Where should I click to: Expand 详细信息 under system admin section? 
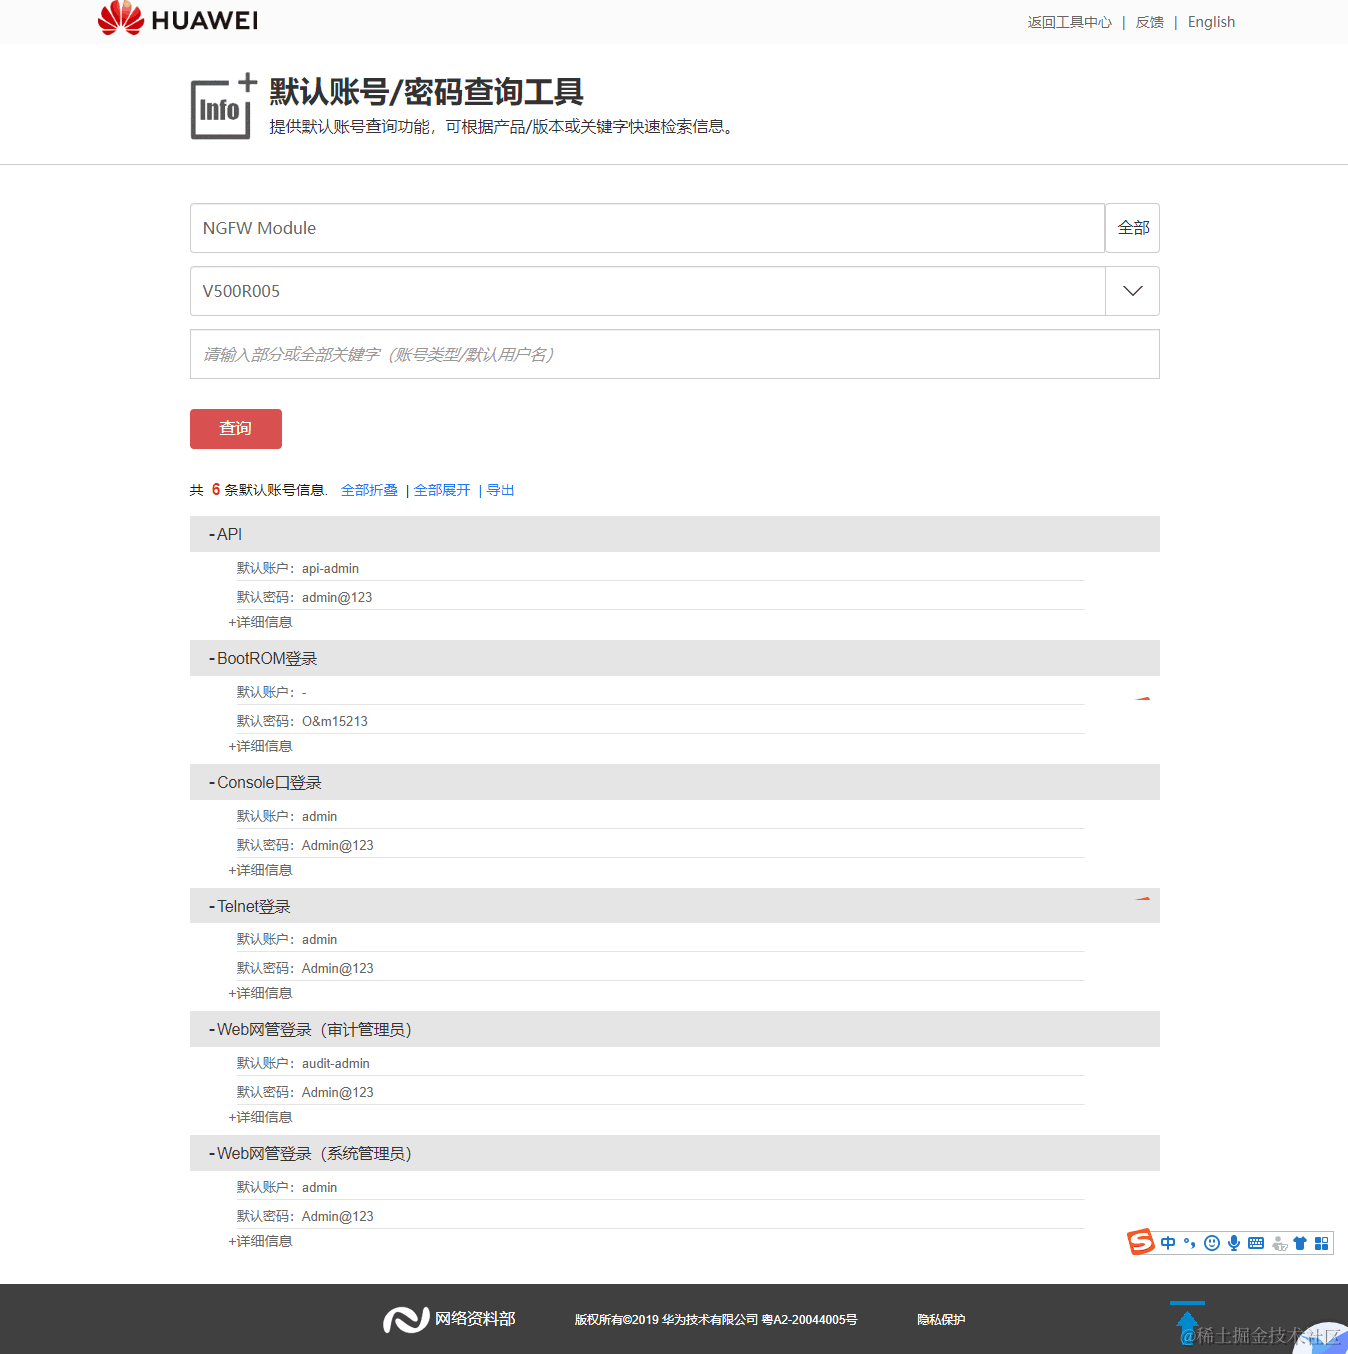point(261,1241)
